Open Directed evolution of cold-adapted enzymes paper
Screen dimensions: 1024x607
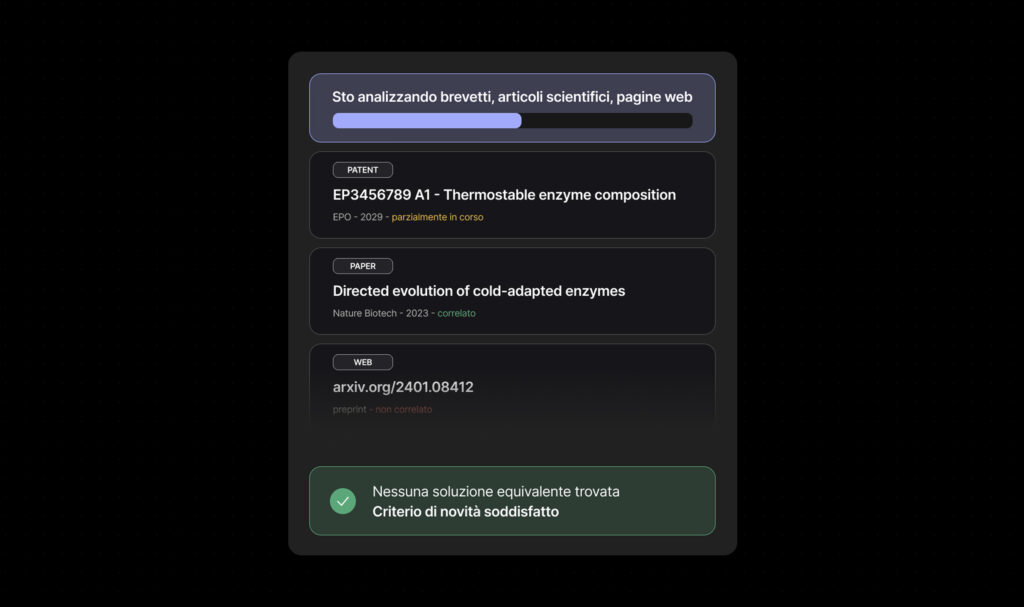click(479, 291)
